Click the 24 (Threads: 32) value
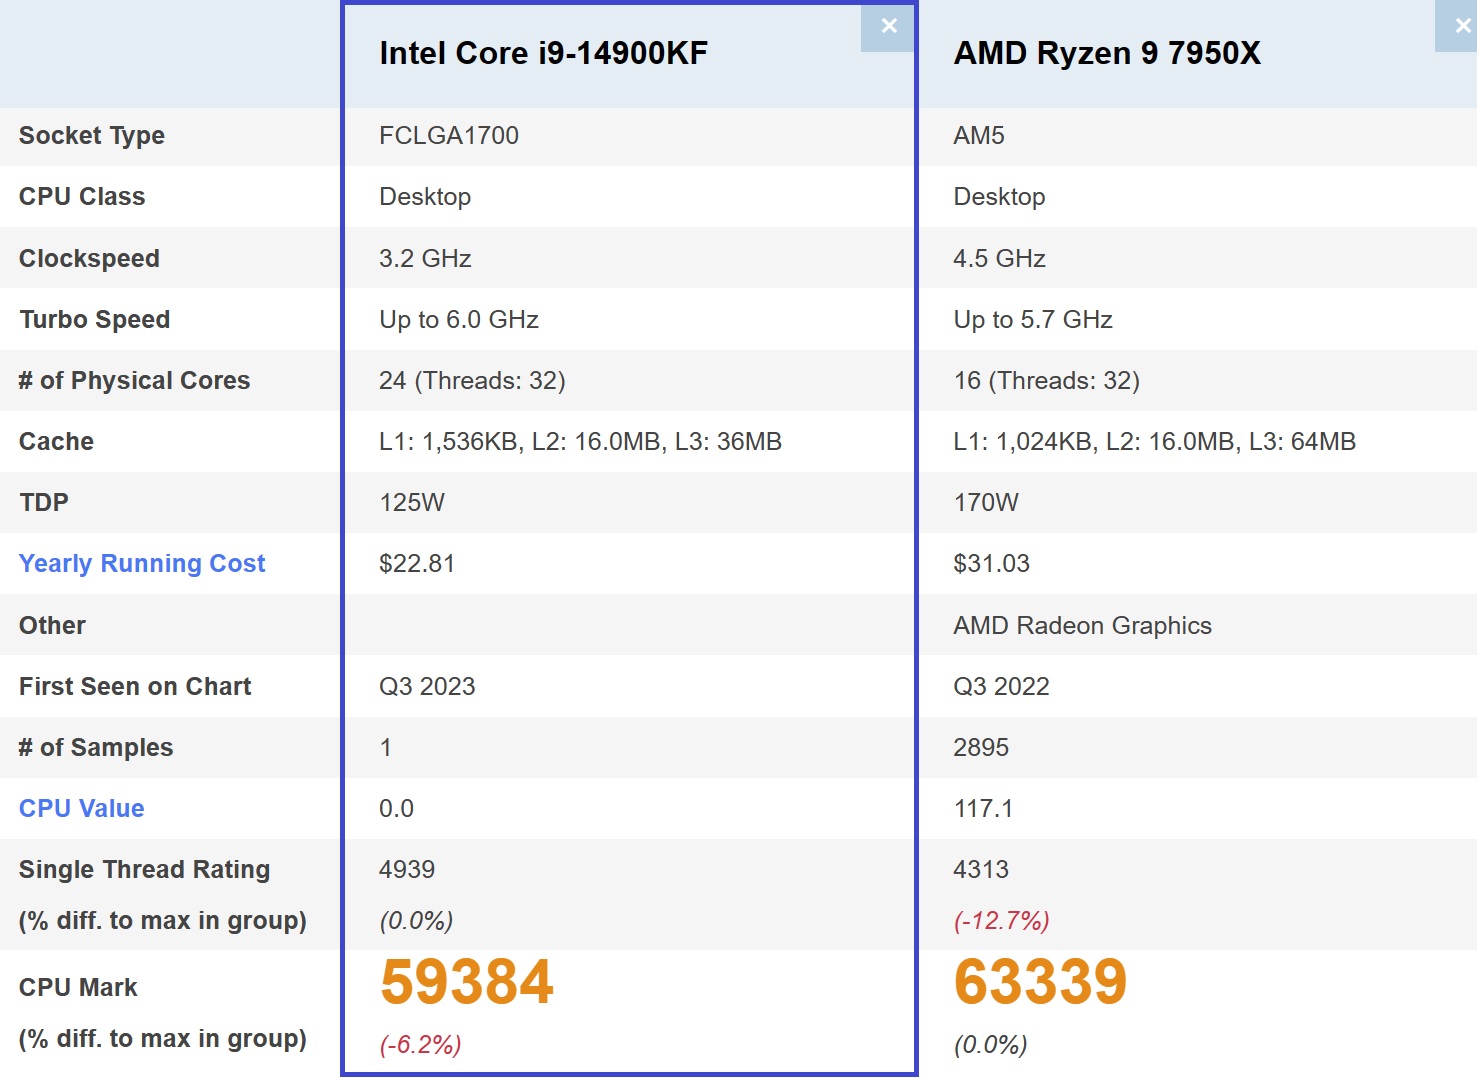The width and height of the screenshot is (1477, 1078). point(472,381)
